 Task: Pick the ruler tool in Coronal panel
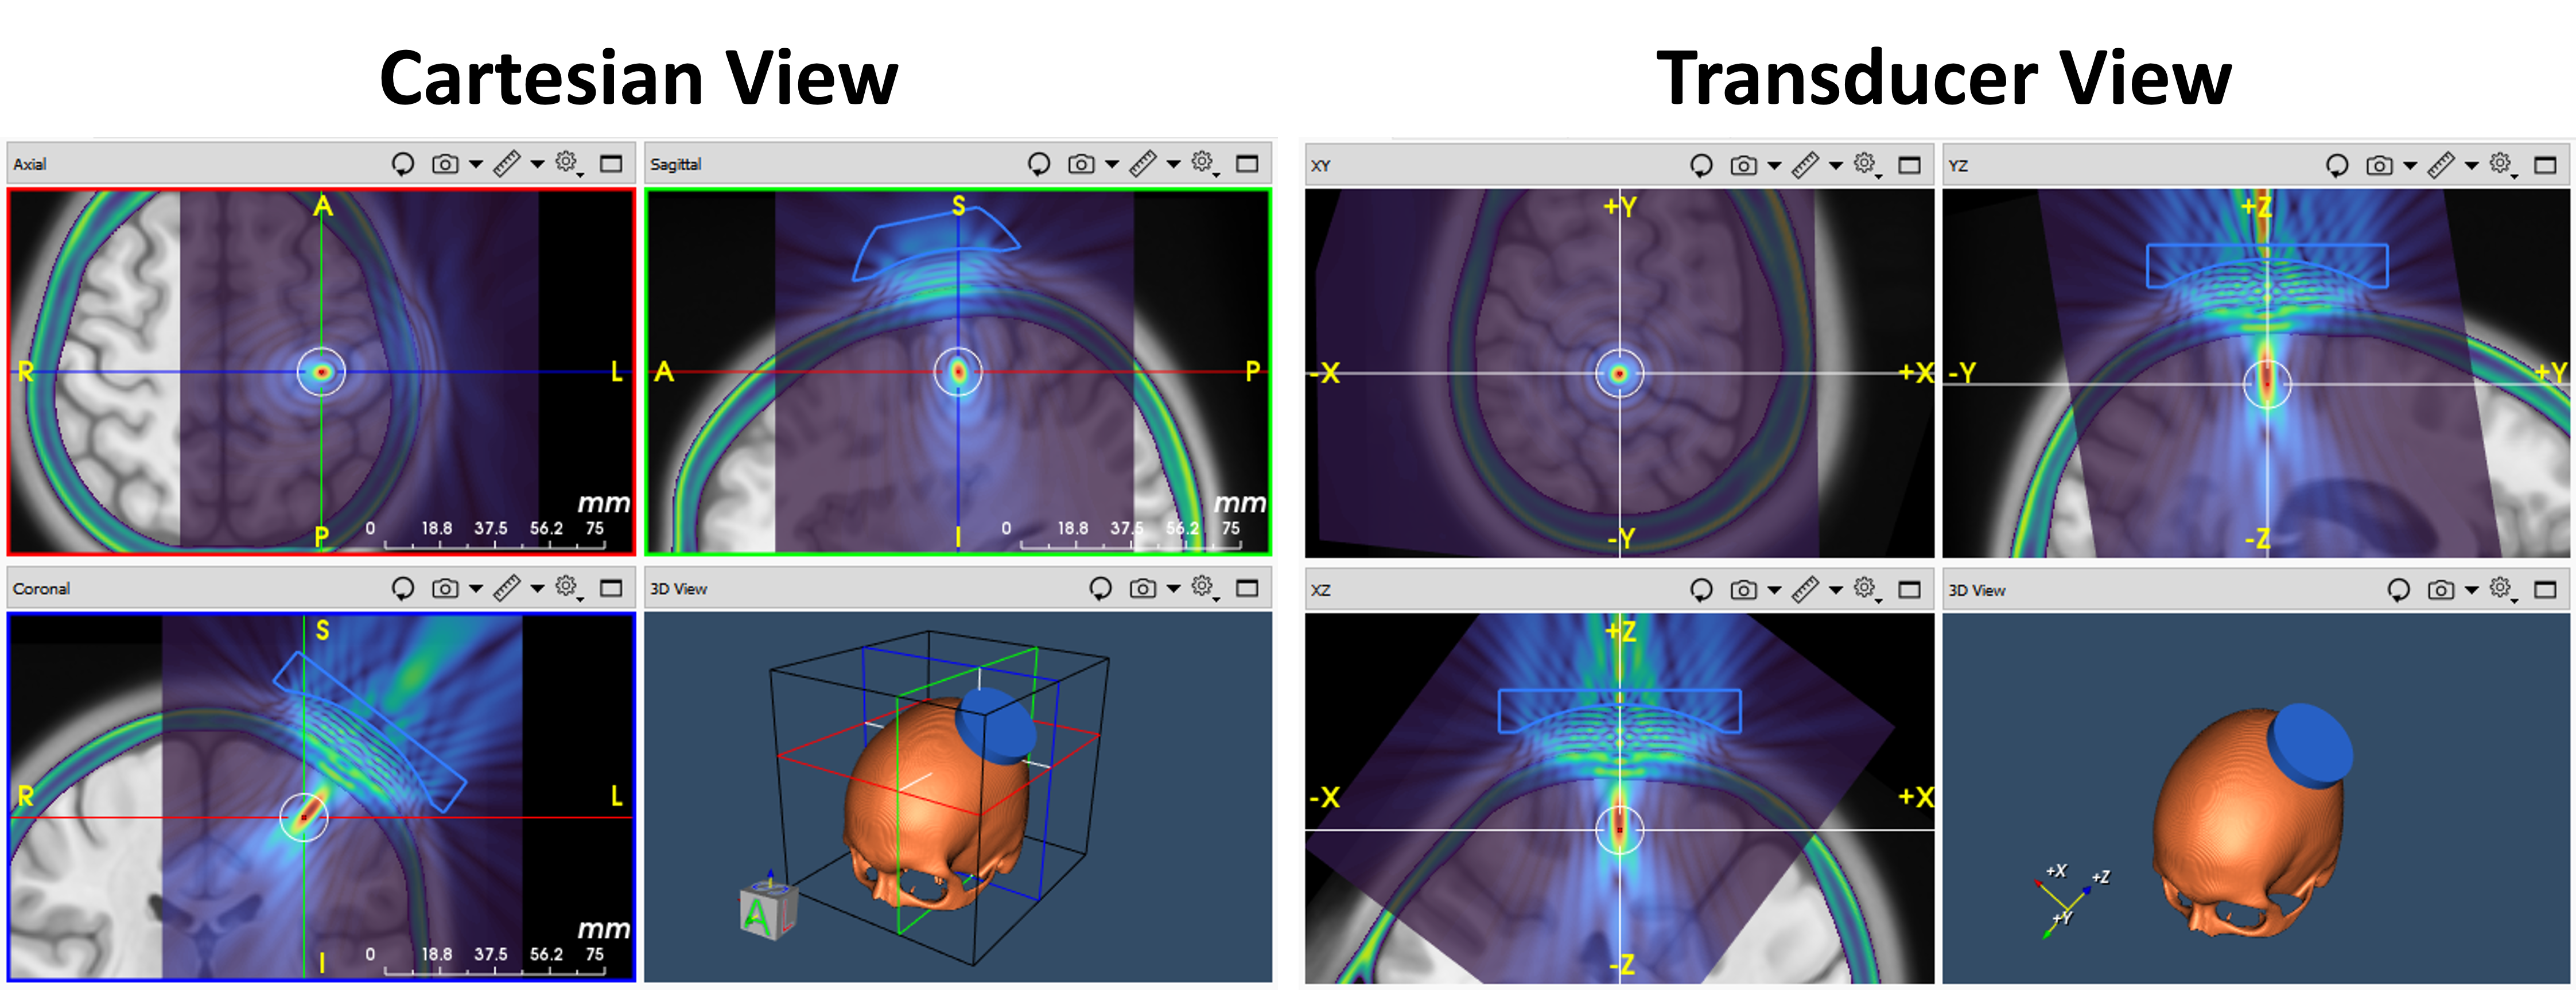pos(507,589)
